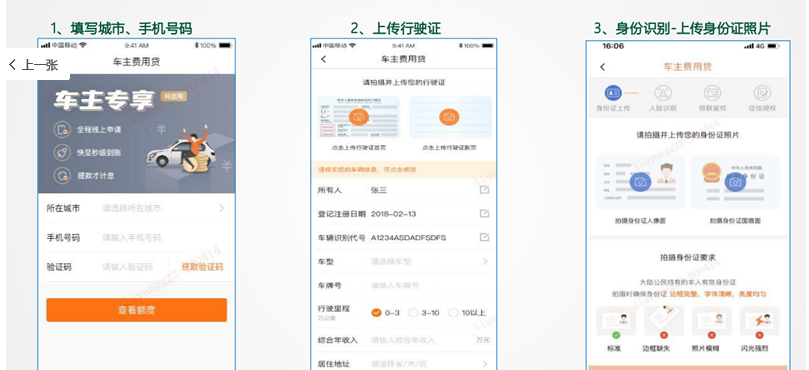The height and width of the screenshot is (370, 809).
Task: Tap the 边框缺失 example thumbnail
Action: [x=664, y=320]
